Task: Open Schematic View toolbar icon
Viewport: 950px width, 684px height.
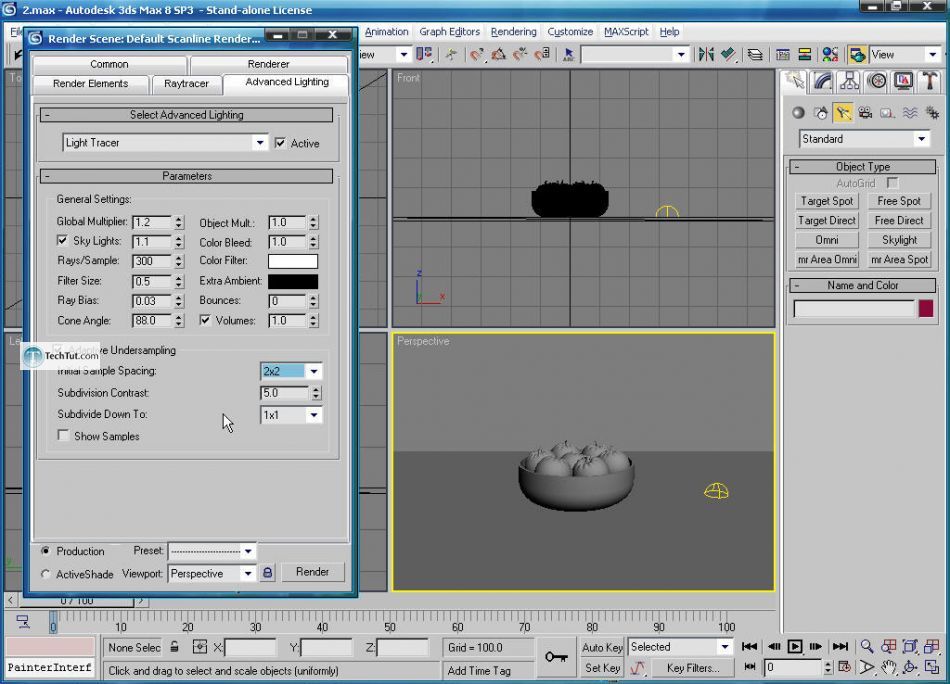Action: [x=805, y=55]
